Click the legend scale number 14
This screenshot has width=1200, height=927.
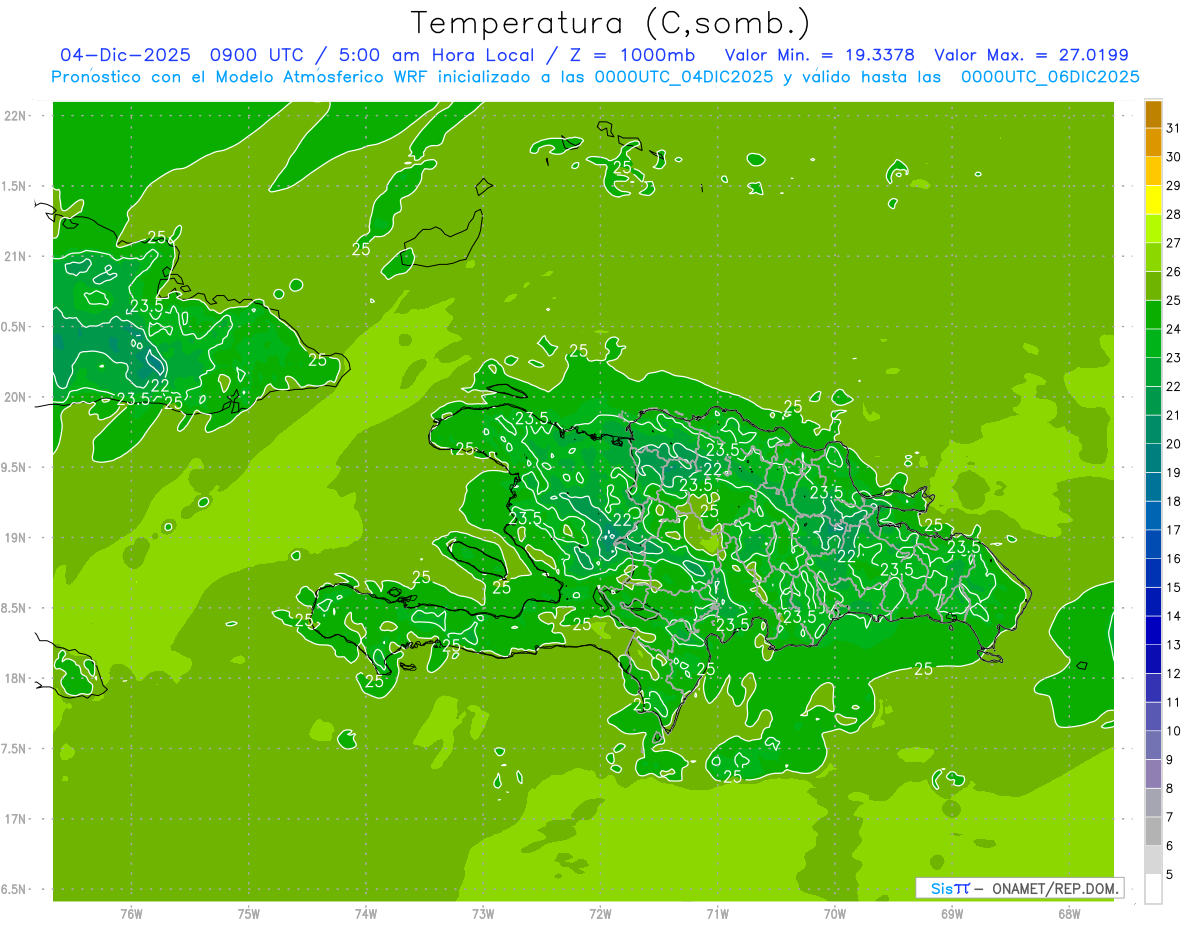[x=1174, y=616]
